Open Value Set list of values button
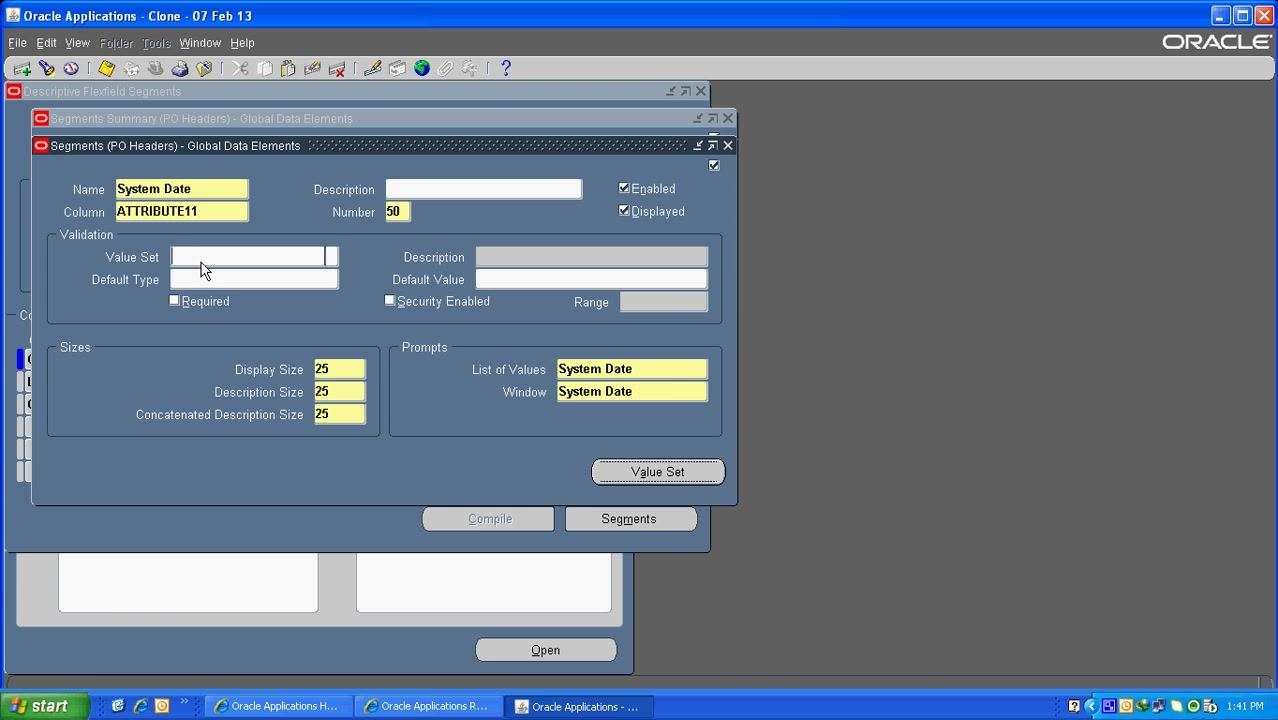Image resolution: width=1278 pixels, height=720 pixels. 332,257
